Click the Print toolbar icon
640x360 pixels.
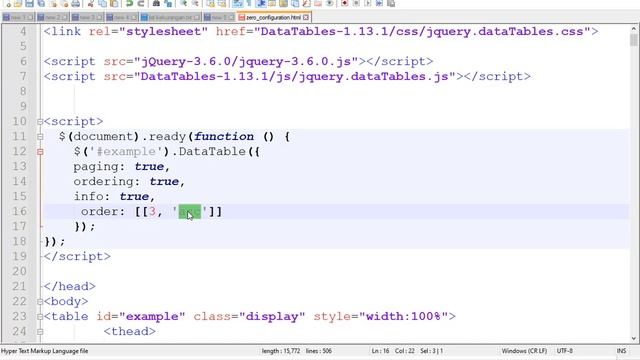click(x=76, y=4)
